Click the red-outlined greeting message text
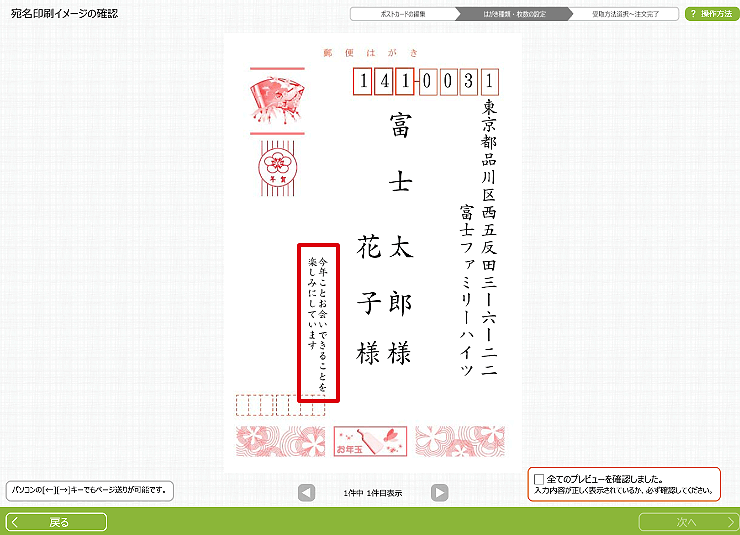Viewport: 740px width, 535px height. [x=320, y=321]
